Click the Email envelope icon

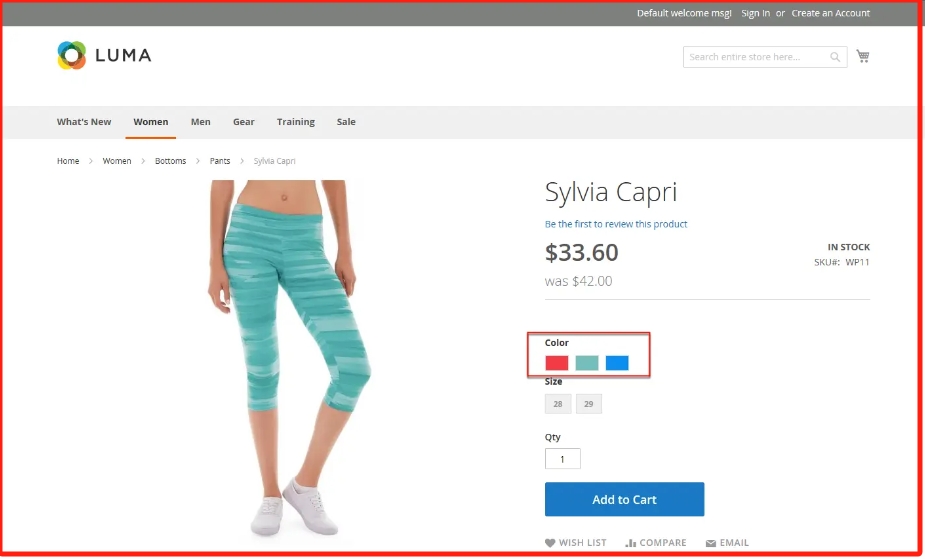pyautogui.click(x=711, y=542)
